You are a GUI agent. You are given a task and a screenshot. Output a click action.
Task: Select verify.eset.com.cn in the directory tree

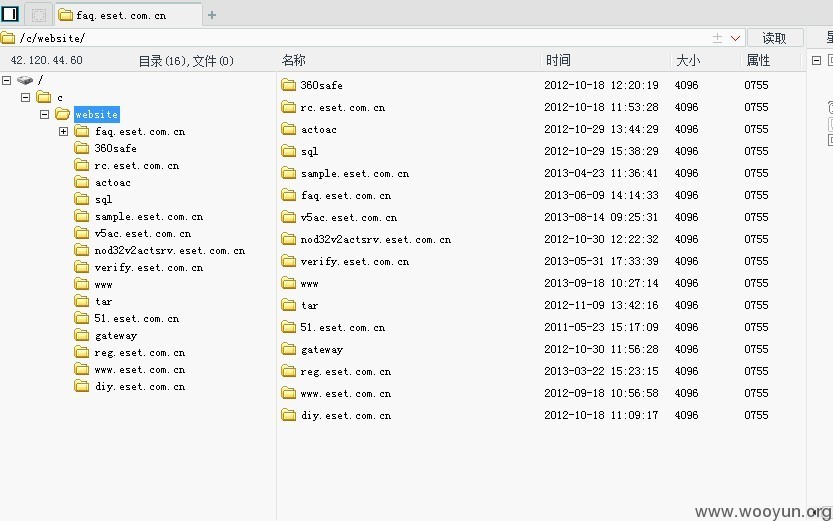149,268
